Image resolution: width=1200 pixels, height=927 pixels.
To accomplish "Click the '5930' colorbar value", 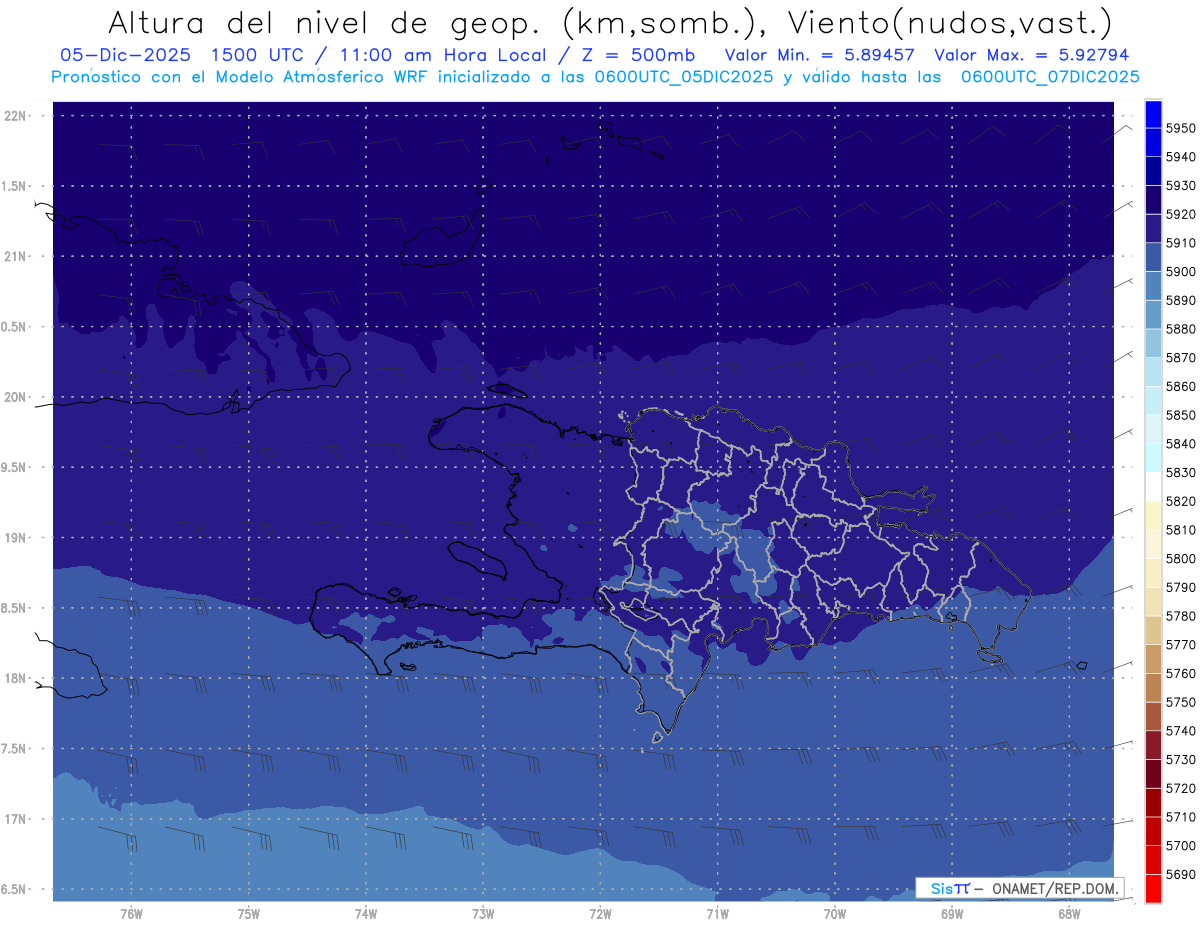I will [1181, 185].
